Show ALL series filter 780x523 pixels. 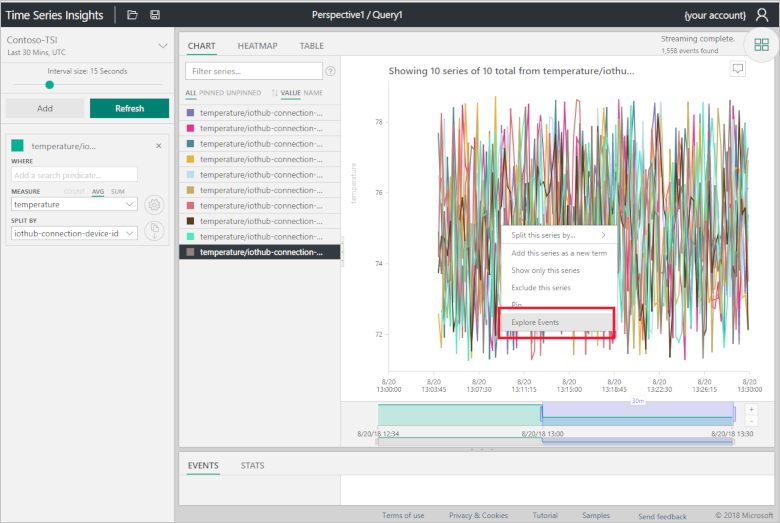tap(191, 93)
